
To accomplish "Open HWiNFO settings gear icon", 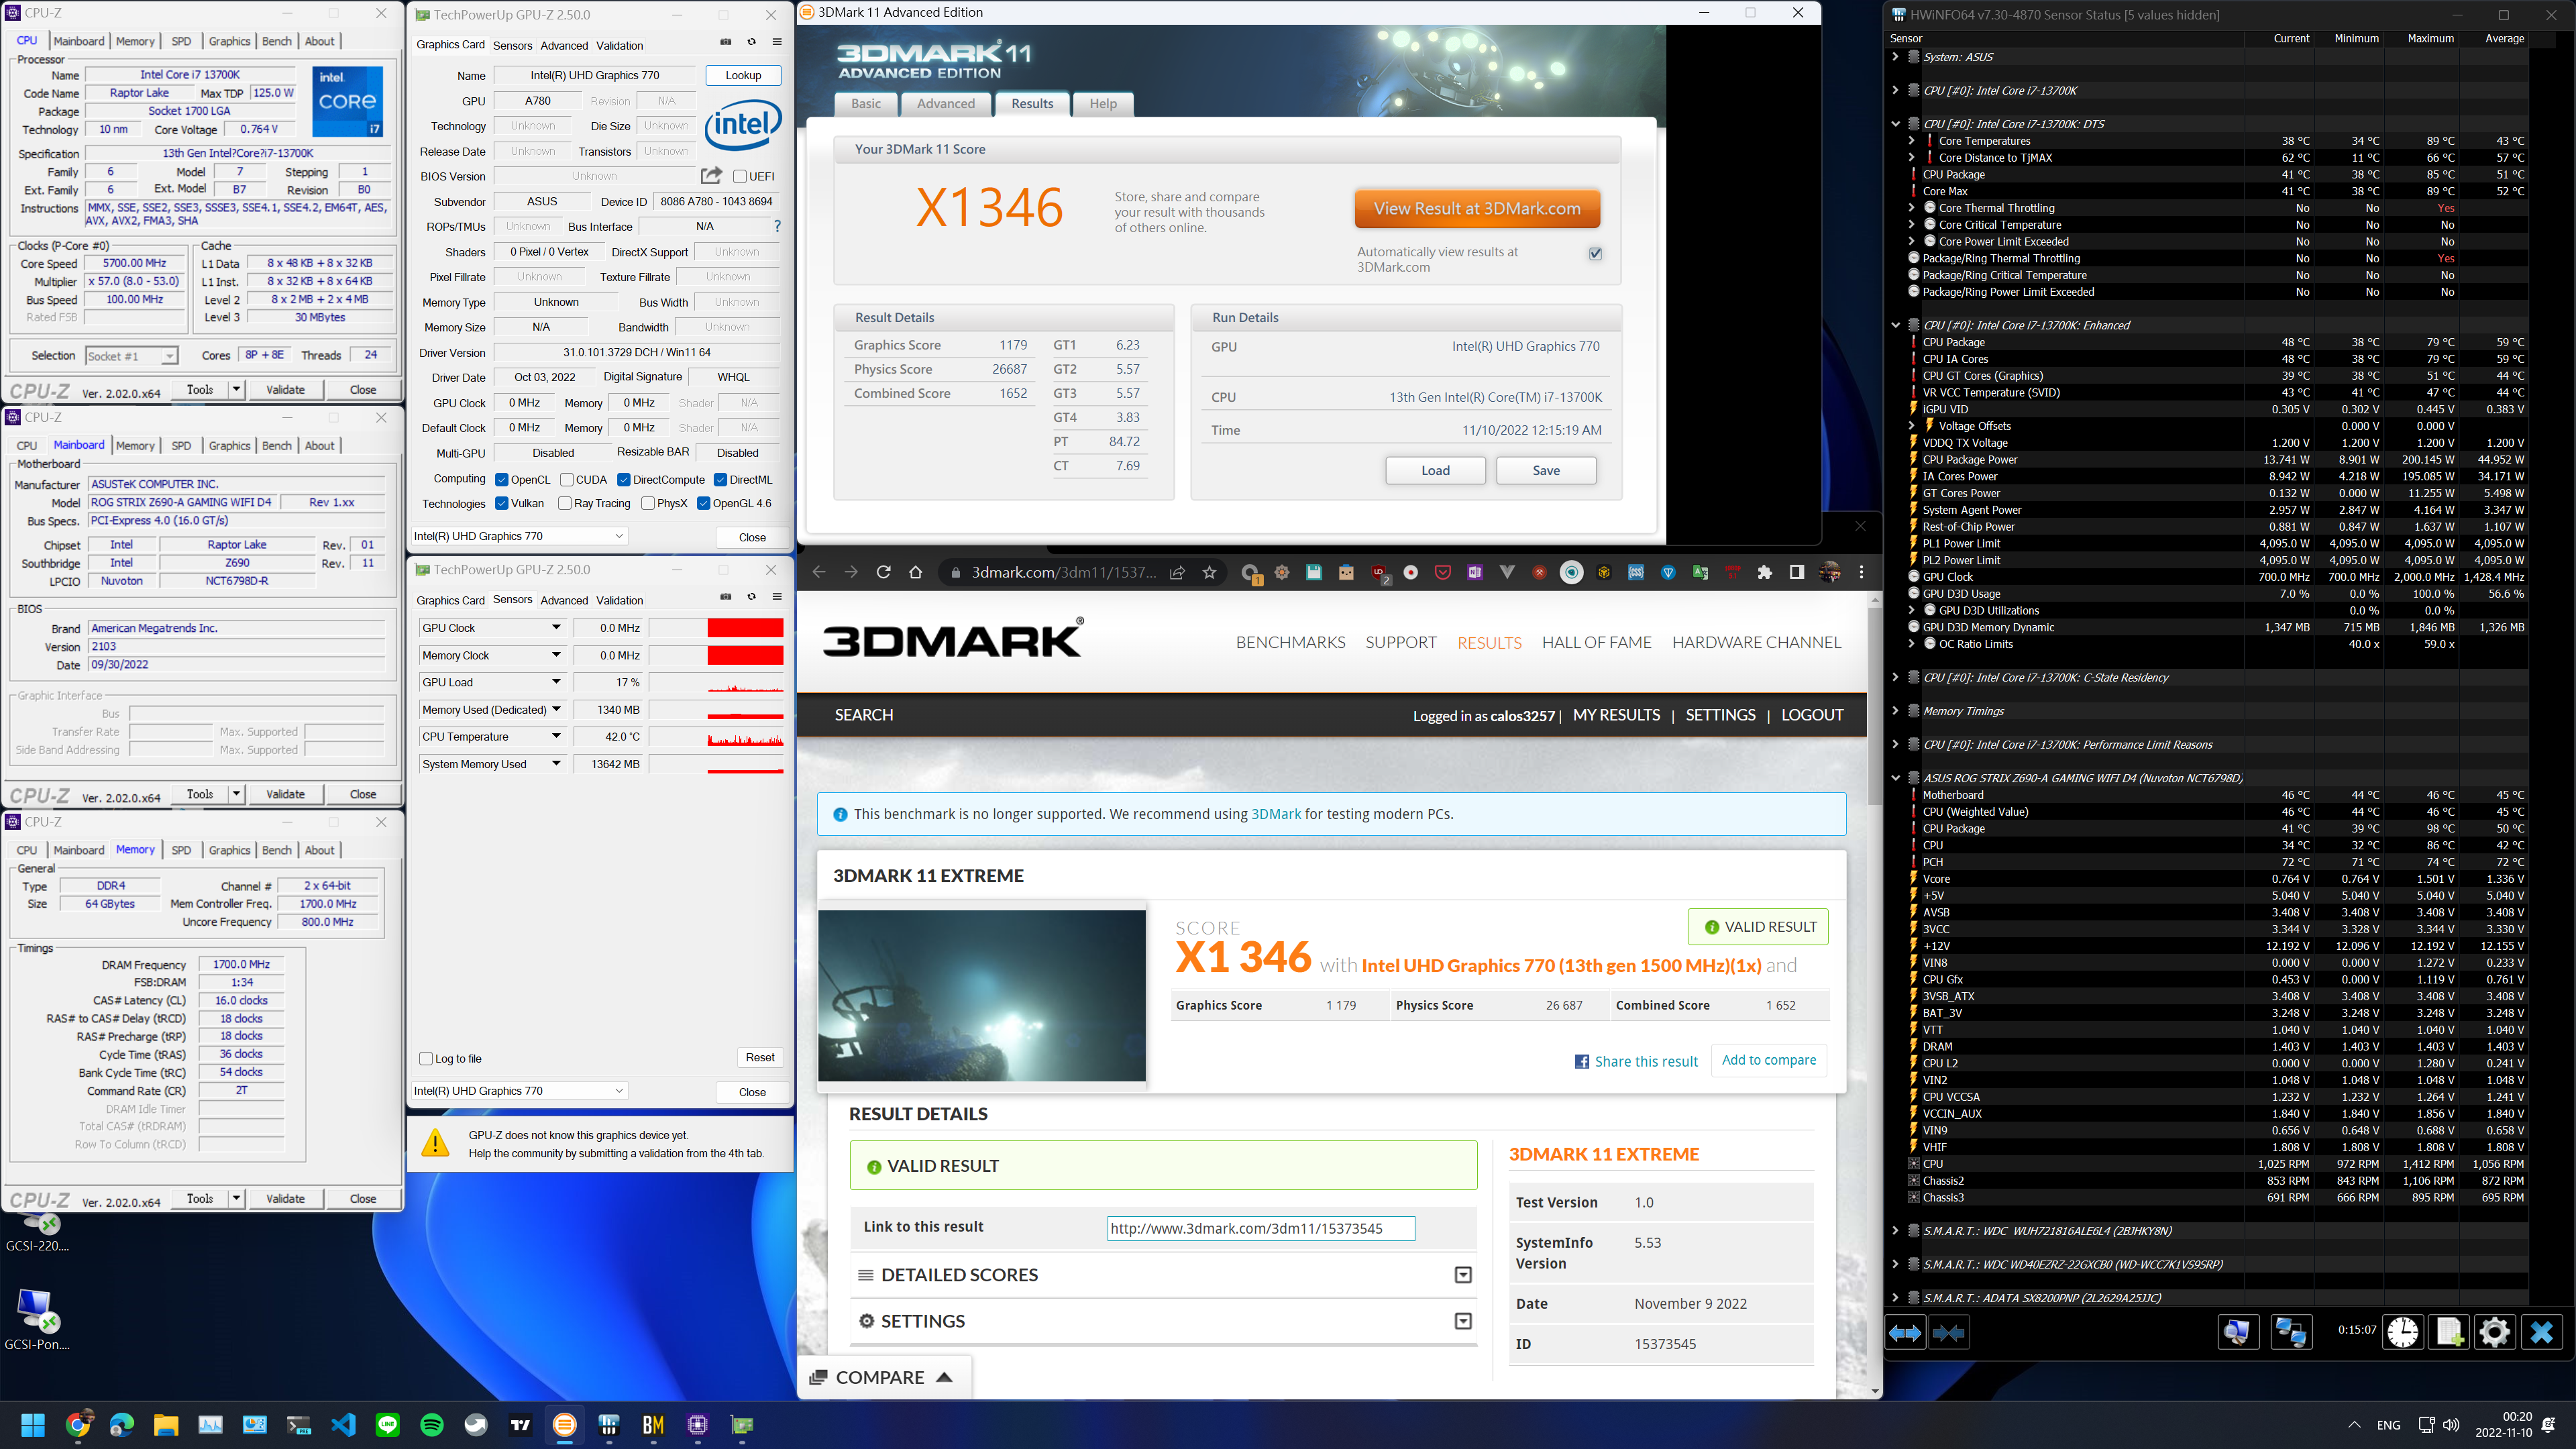I will coord(2495,1332).
